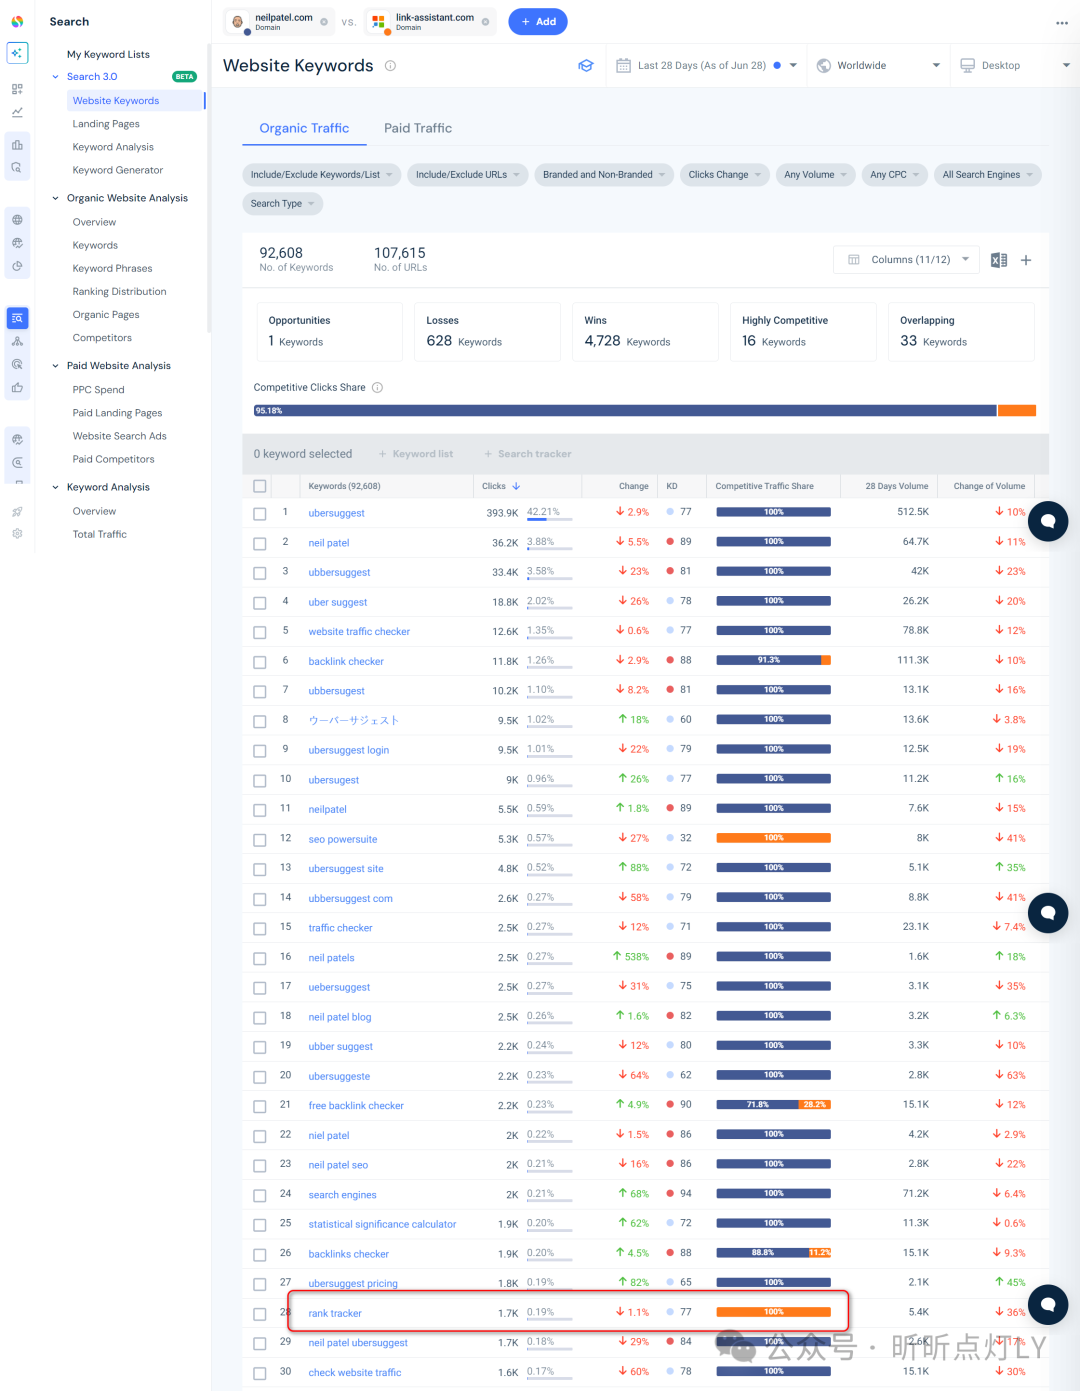
Task: Open the Any Volume filter dropdown
Action: click(x=816, y=175)
